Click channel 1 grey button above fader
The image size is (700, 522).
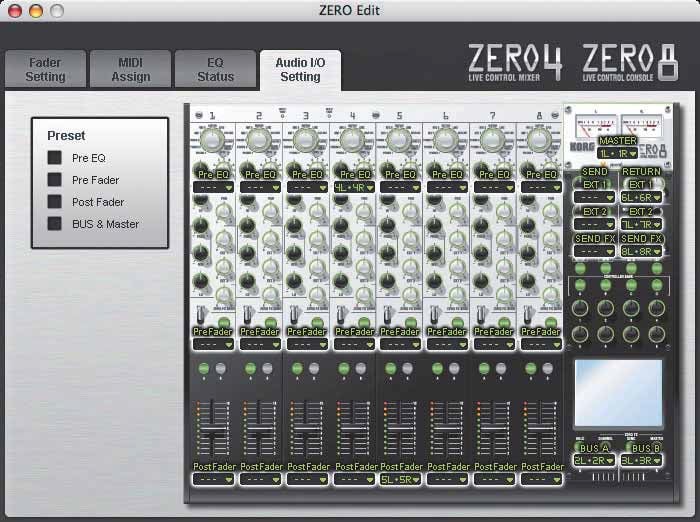[221, 368]
